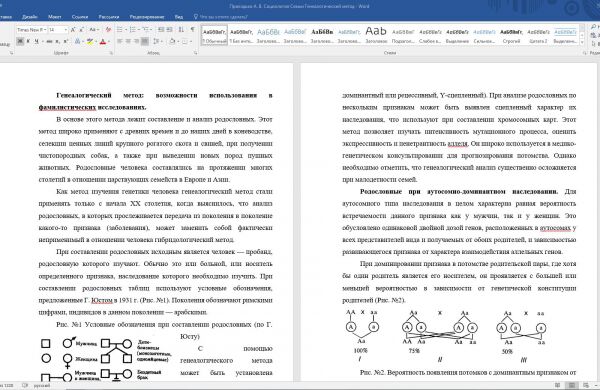Open the Ссылки ribbon tab

pos(80,17)
